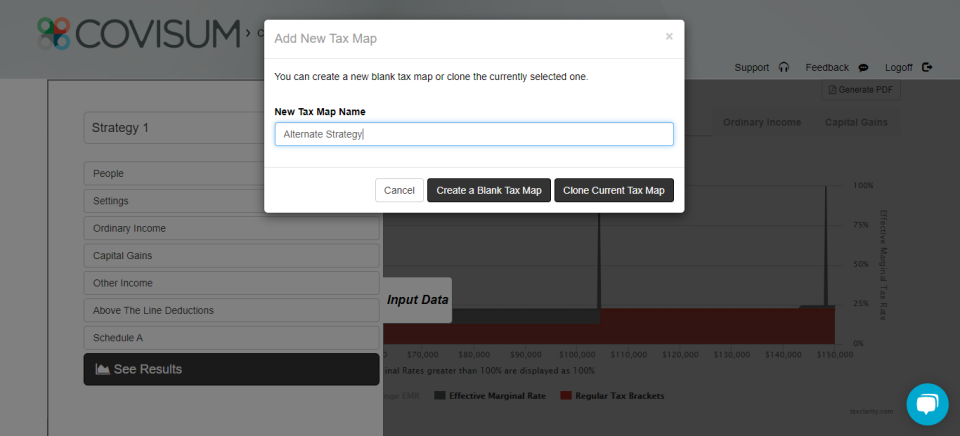The image size is (960, 436).
Task: Click the 75% axis label
Action: pos(860,225)
